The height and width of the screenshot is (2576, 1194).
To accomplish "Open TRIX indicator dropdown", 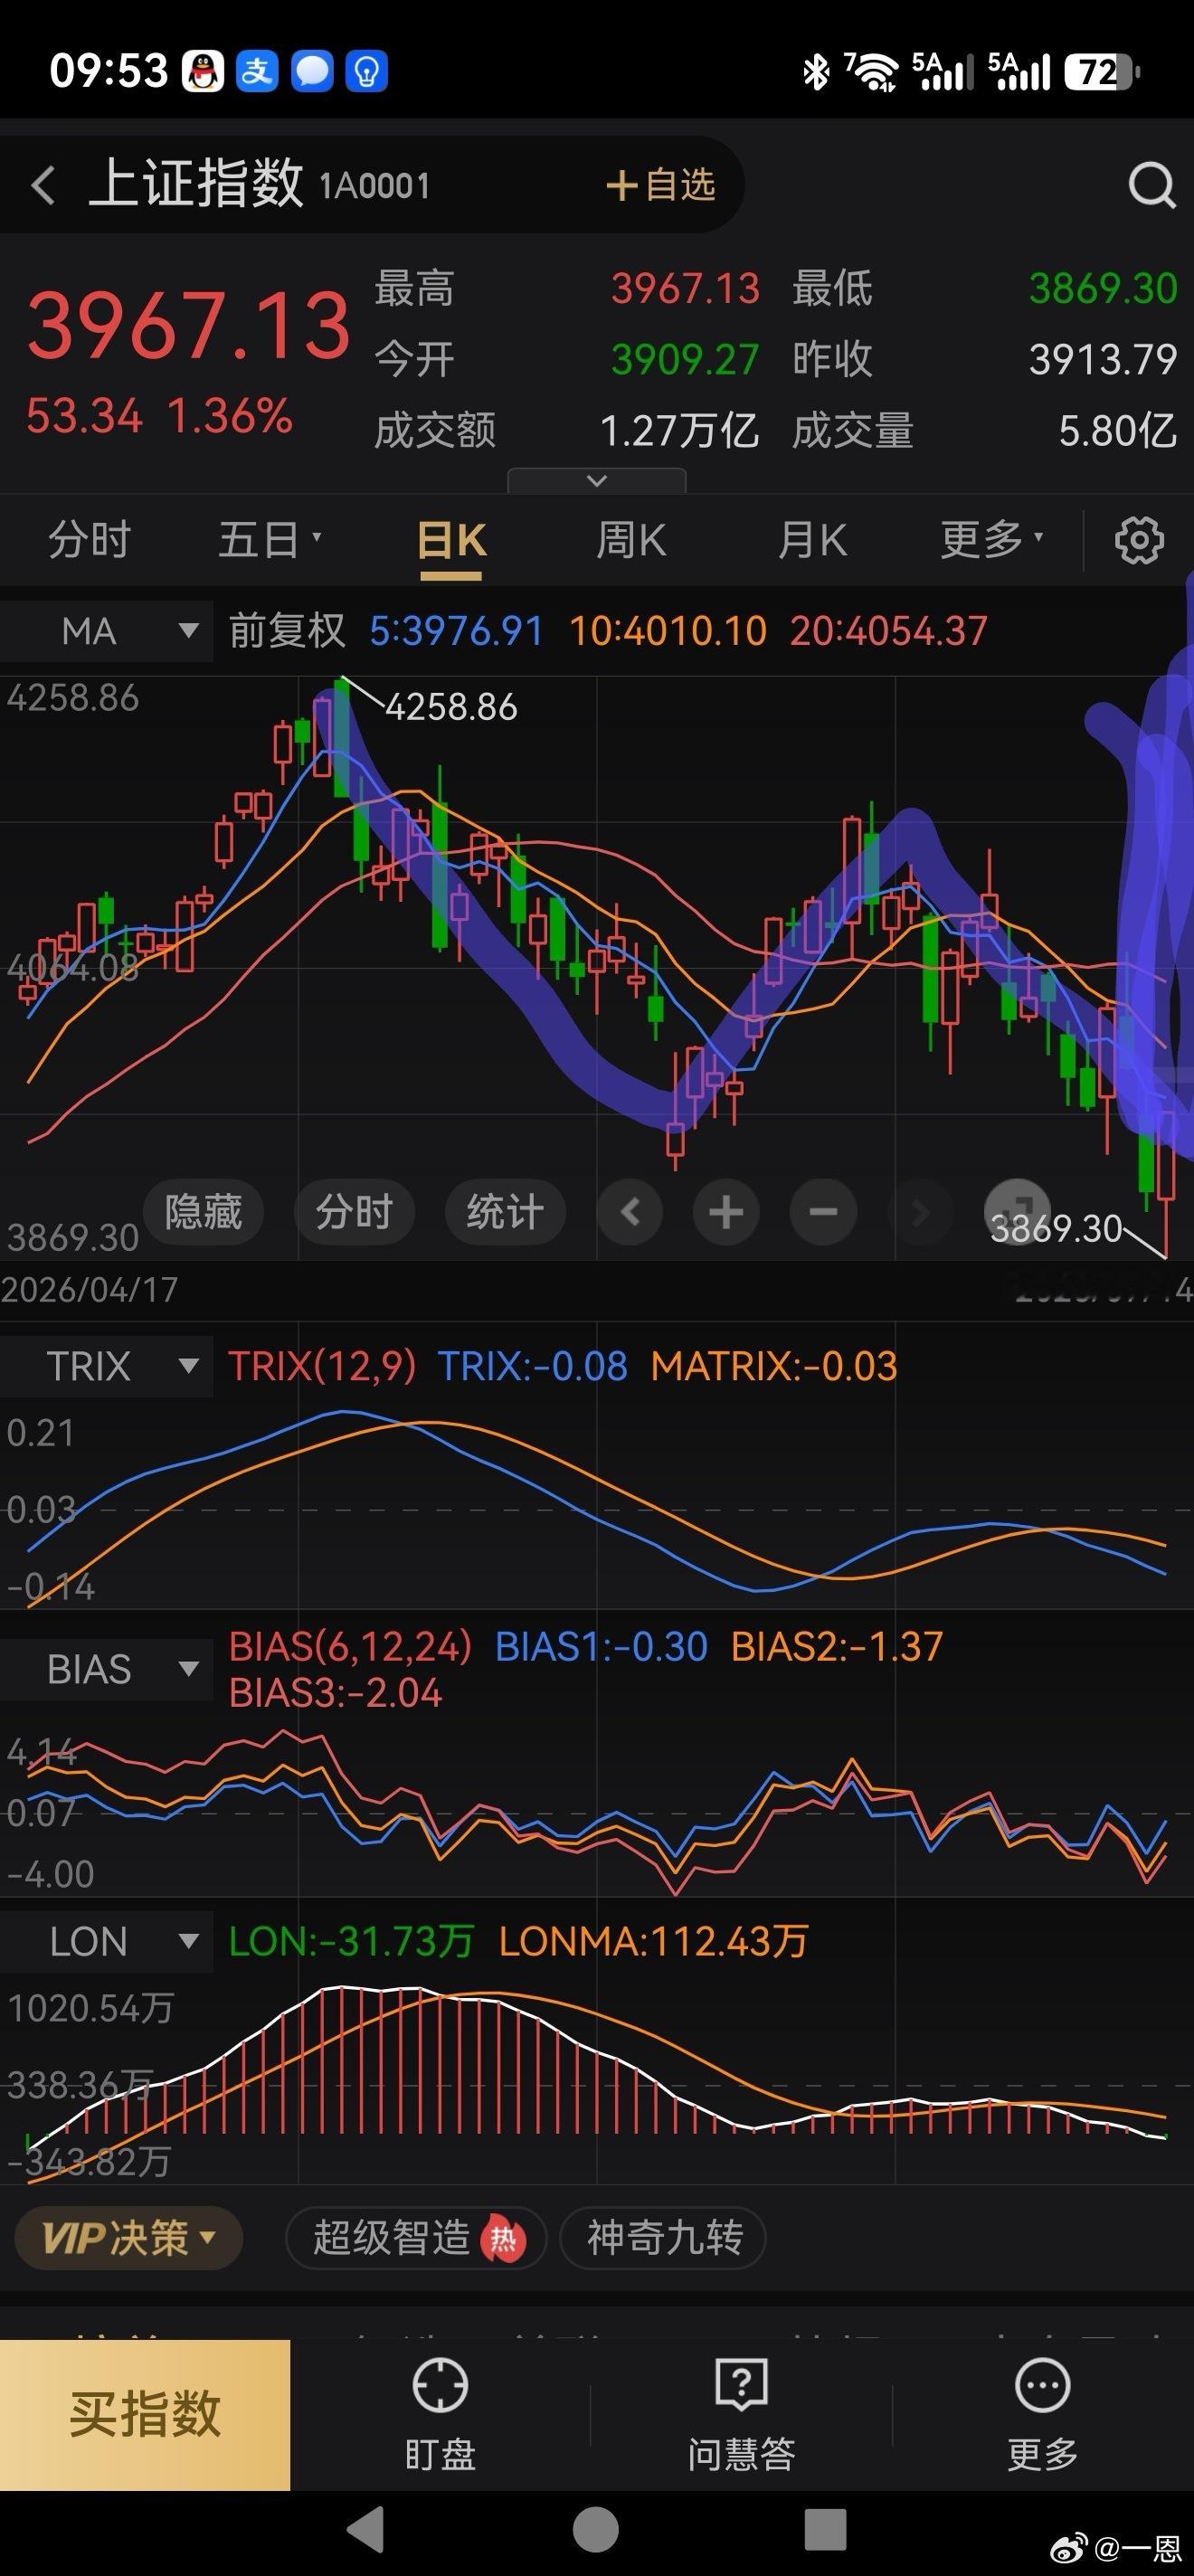I will pyautogui.click(x=106, y=1366).
